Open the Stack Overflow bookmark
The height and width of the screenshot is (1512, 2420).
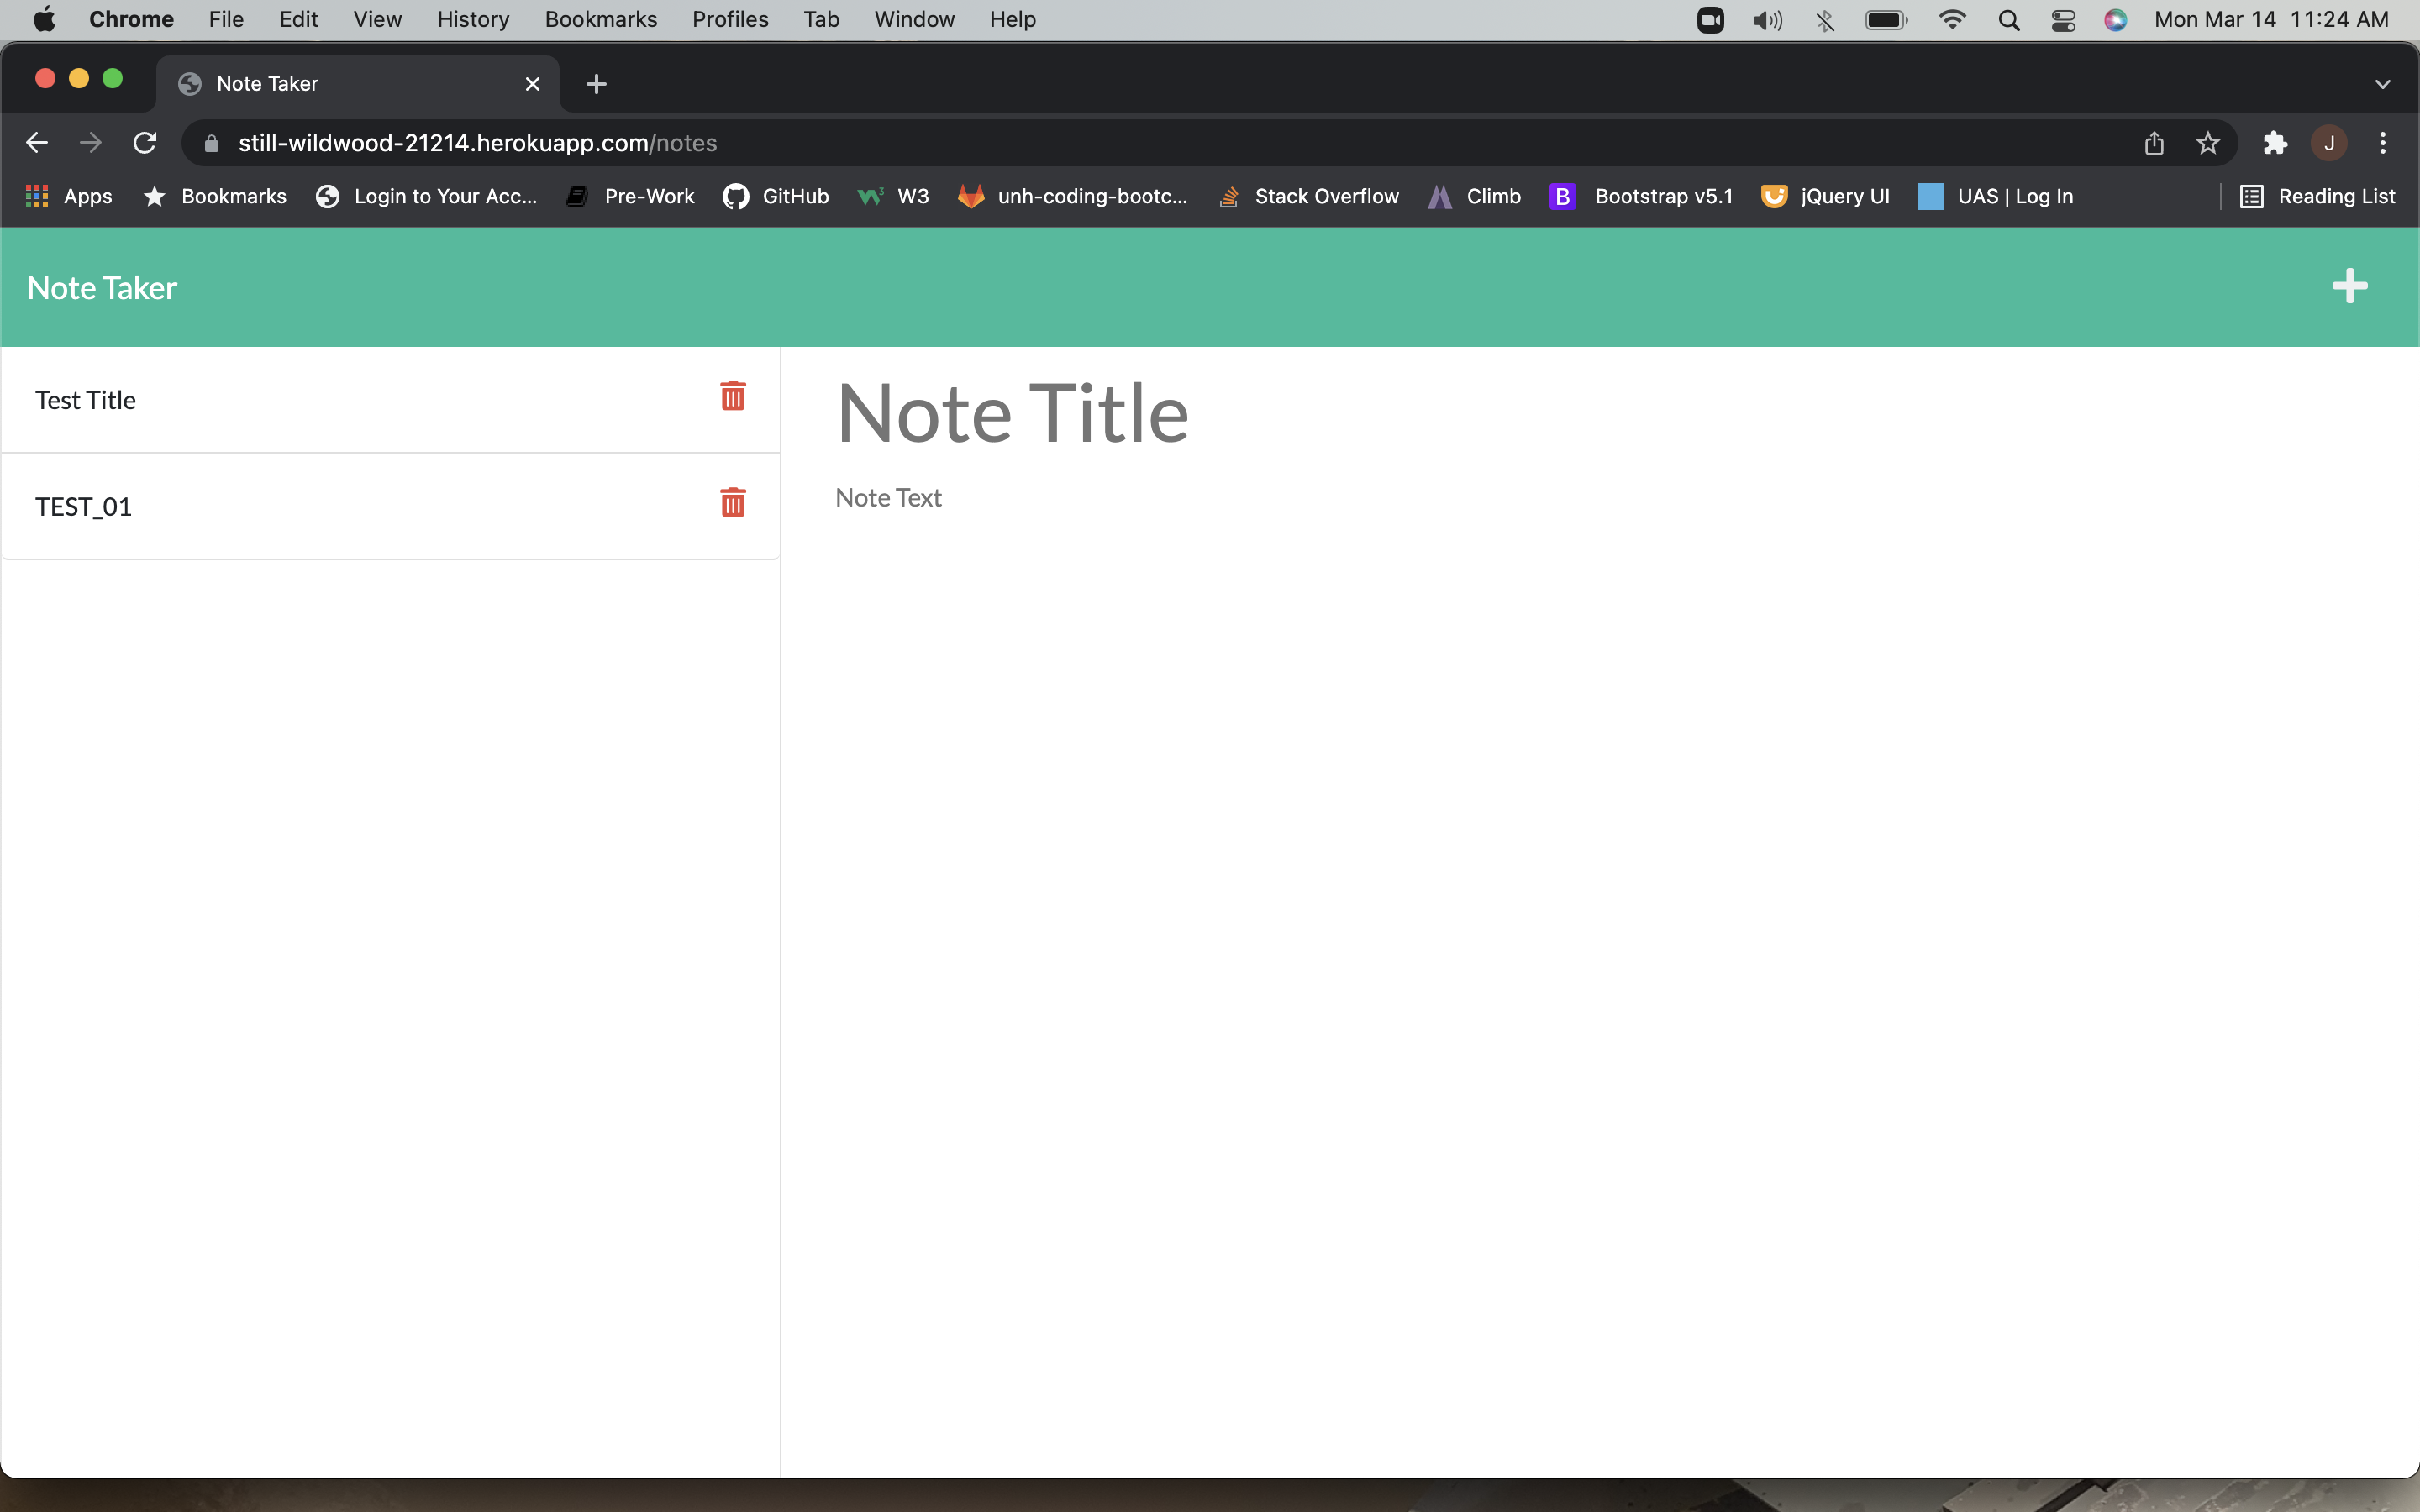(1309, 196)
